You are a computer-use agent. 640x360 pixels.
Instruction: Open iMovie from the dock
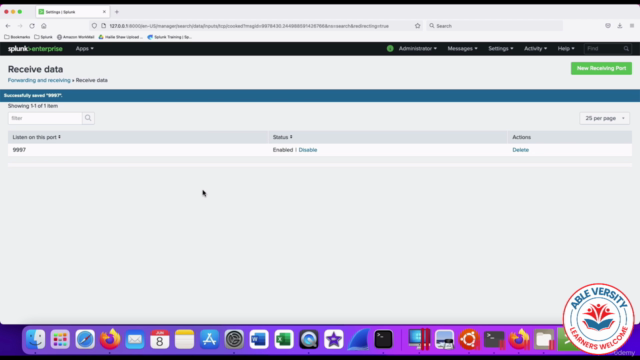pos(334,340)
